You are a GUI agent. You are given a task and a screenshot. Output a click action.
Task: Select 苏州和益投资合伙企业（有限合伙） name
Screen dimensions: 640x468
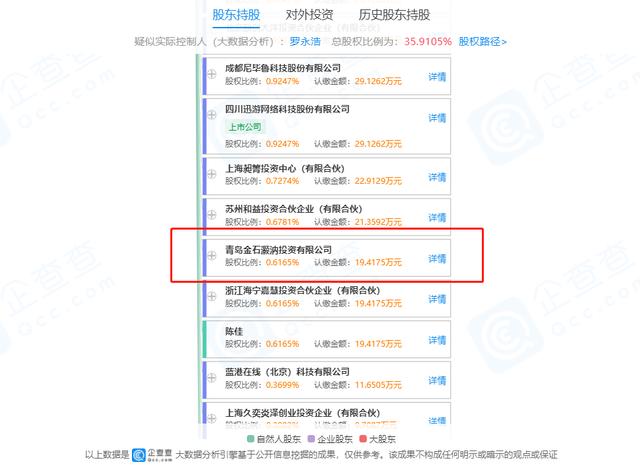tap(294, 209)
